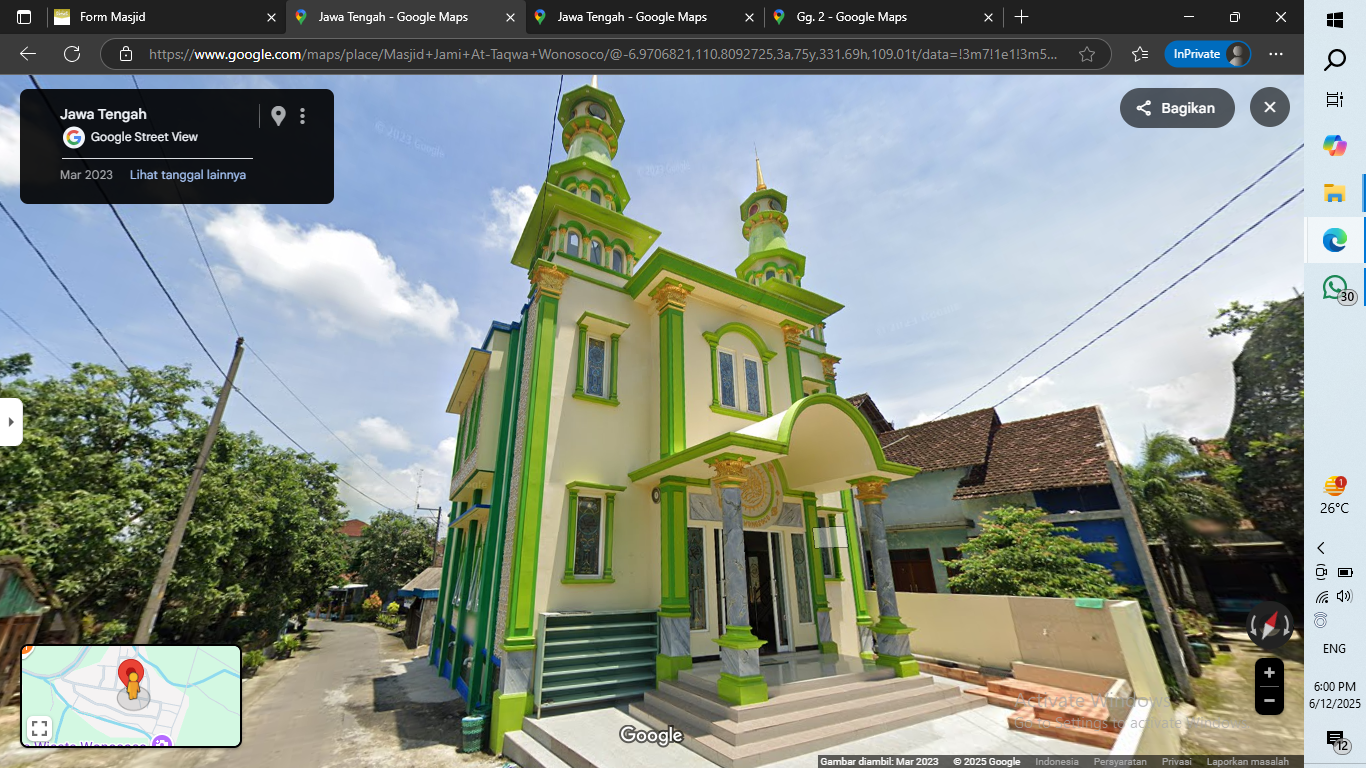The width and height of the screenshot is (1366, 768).
Task: Click the minimap thumbnail with pegman
Action: click(131, 696)
